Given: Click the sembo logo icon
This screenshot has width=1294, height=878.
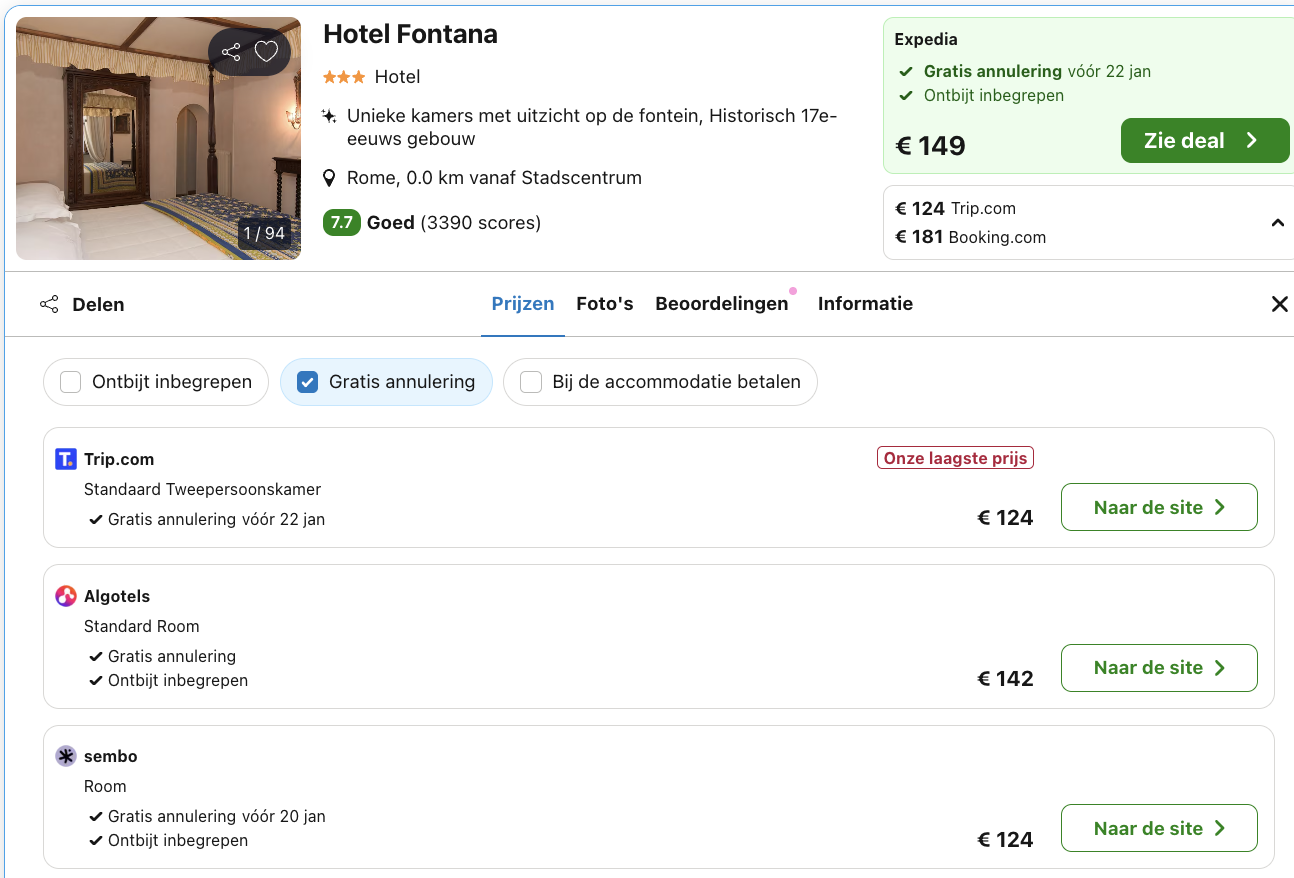Looking at the screenshot, I should click(x=65, y=756).
